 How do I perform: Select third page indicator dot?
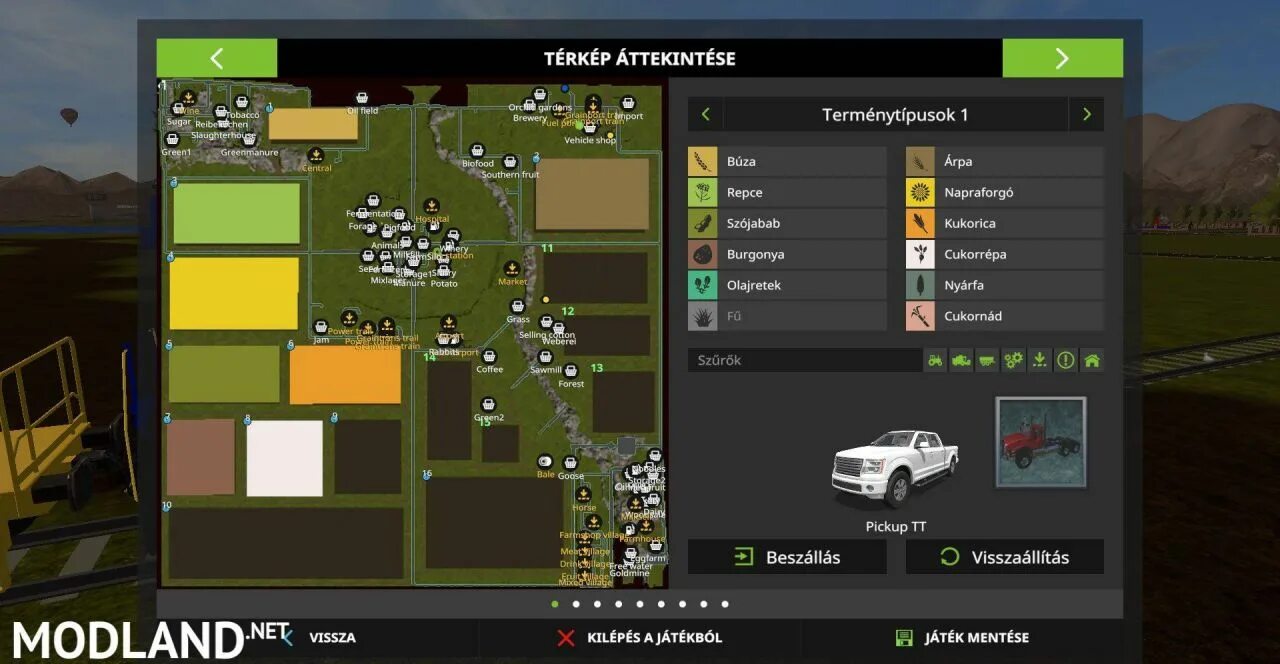597,604
